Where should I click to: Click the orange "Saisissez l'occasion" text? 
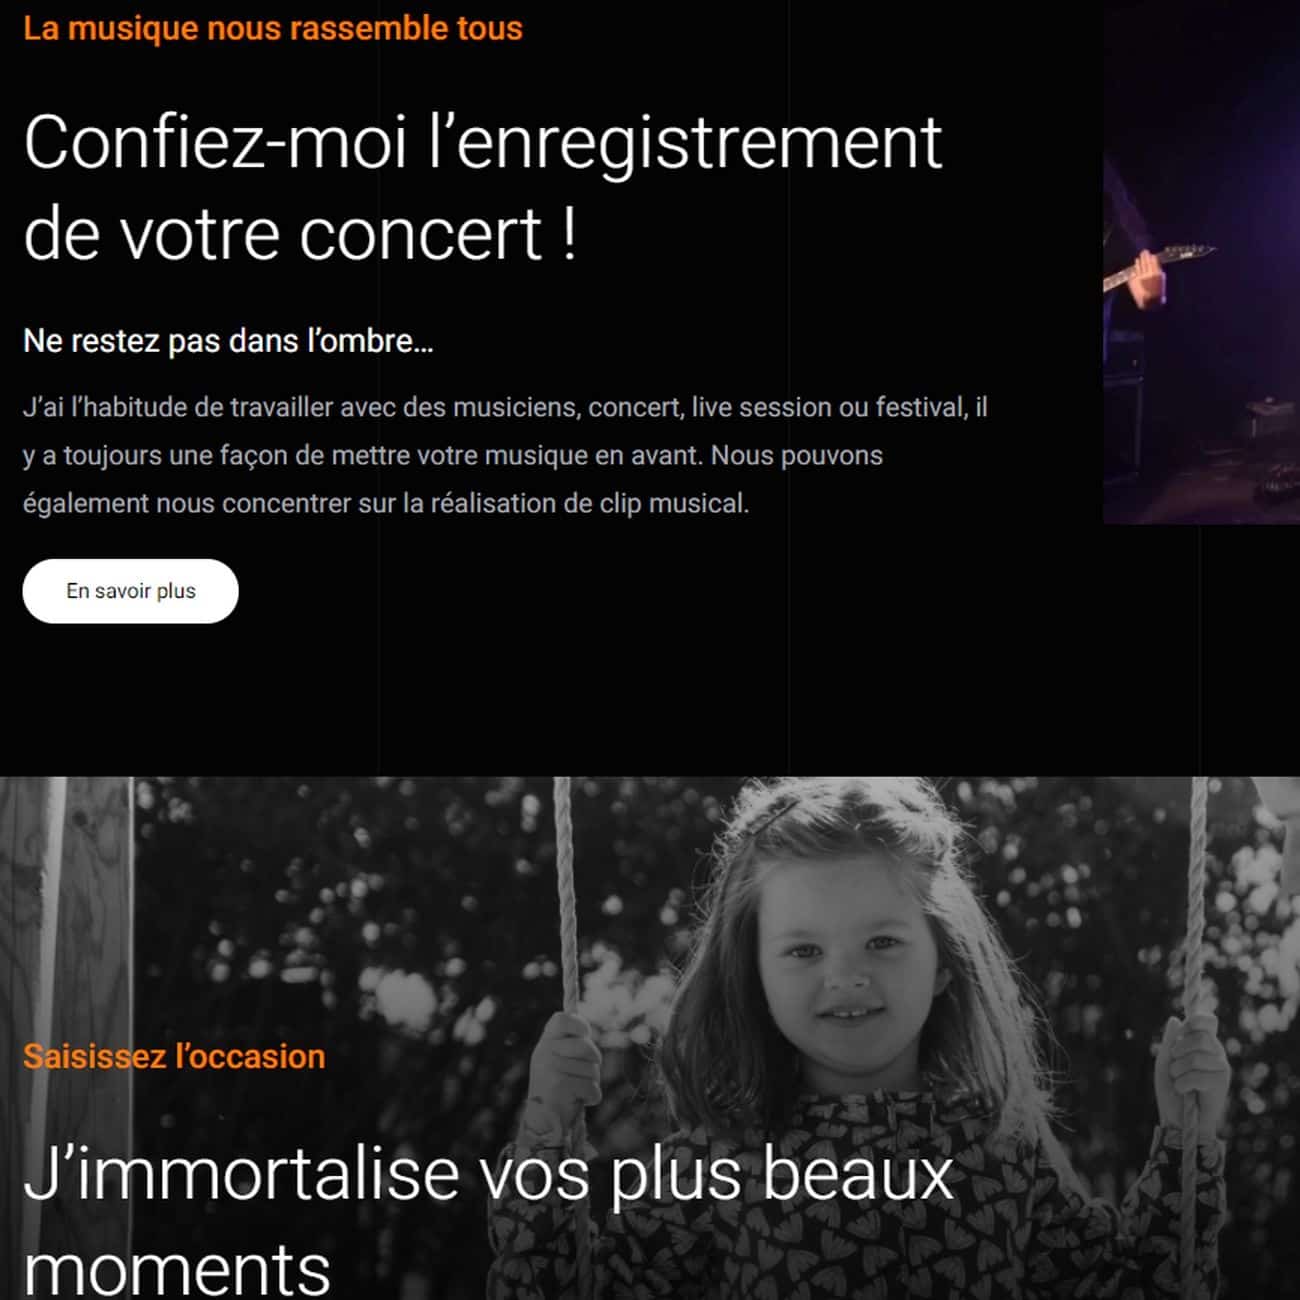[174, 1056]
